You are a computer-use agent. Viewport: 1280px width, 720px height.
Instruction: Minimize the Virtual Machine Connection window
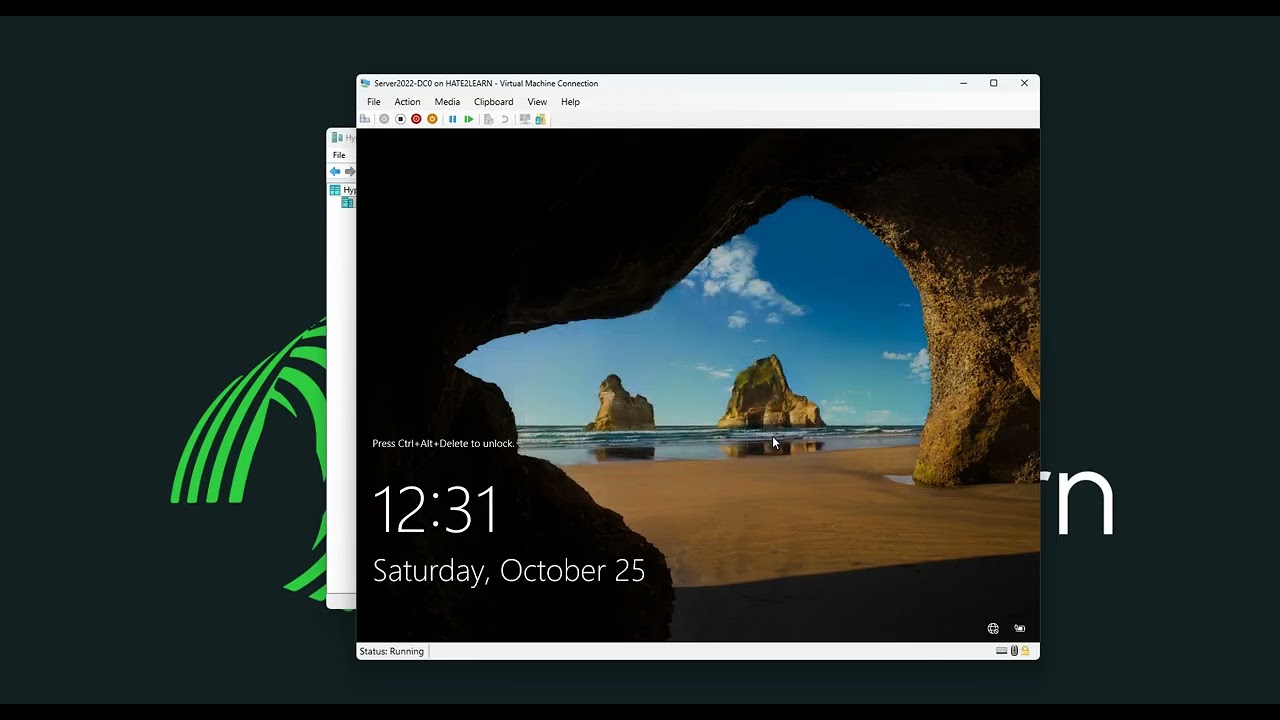963,83
